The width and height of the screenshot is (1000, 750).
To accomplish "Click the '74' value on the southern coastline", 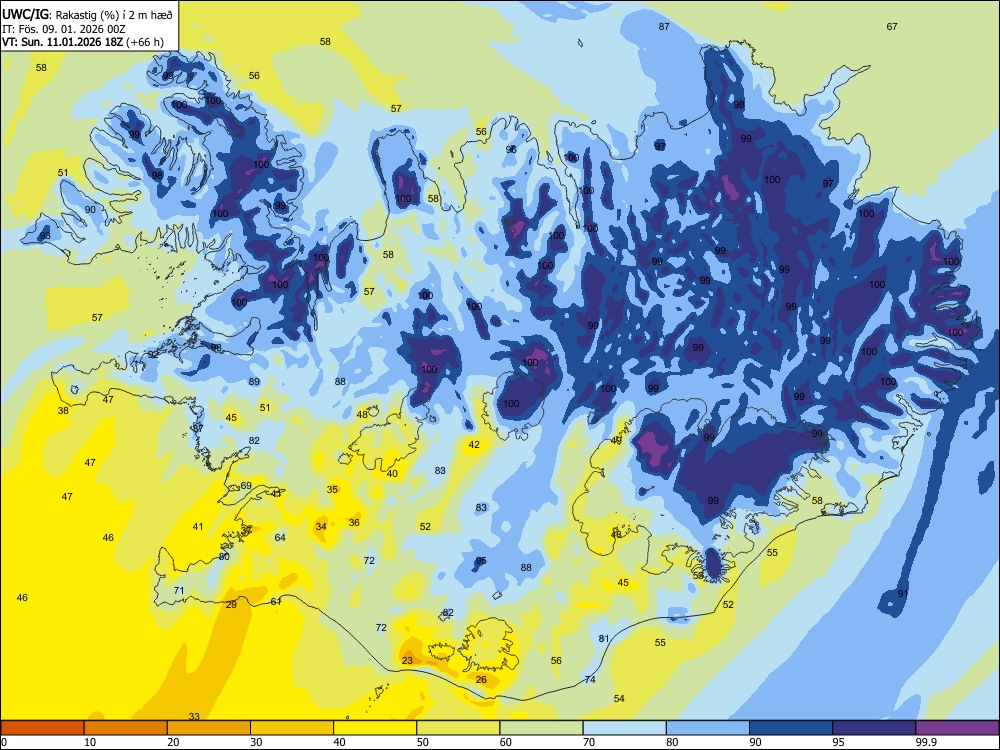I will tap(590, 680).
